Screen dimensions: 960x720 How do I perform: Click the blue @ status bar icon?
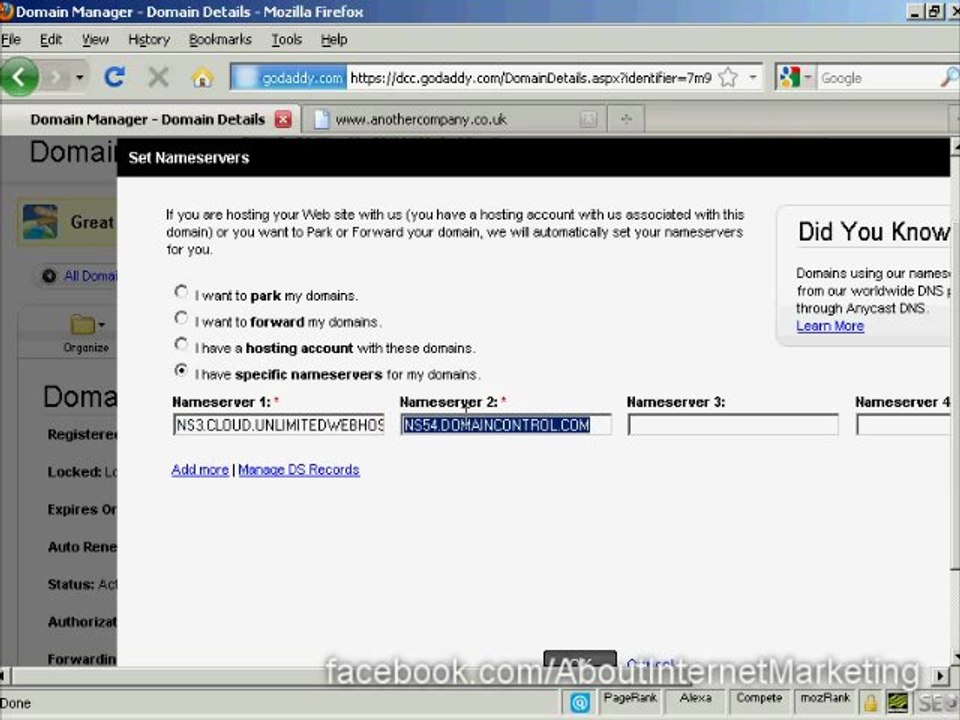pos(580,703)
